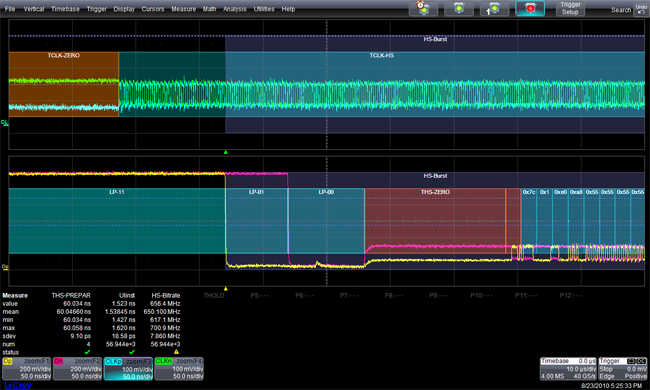Click the THS-ZERO decode region label
Screen dimensions: 650x390
(x=435, y=192)
